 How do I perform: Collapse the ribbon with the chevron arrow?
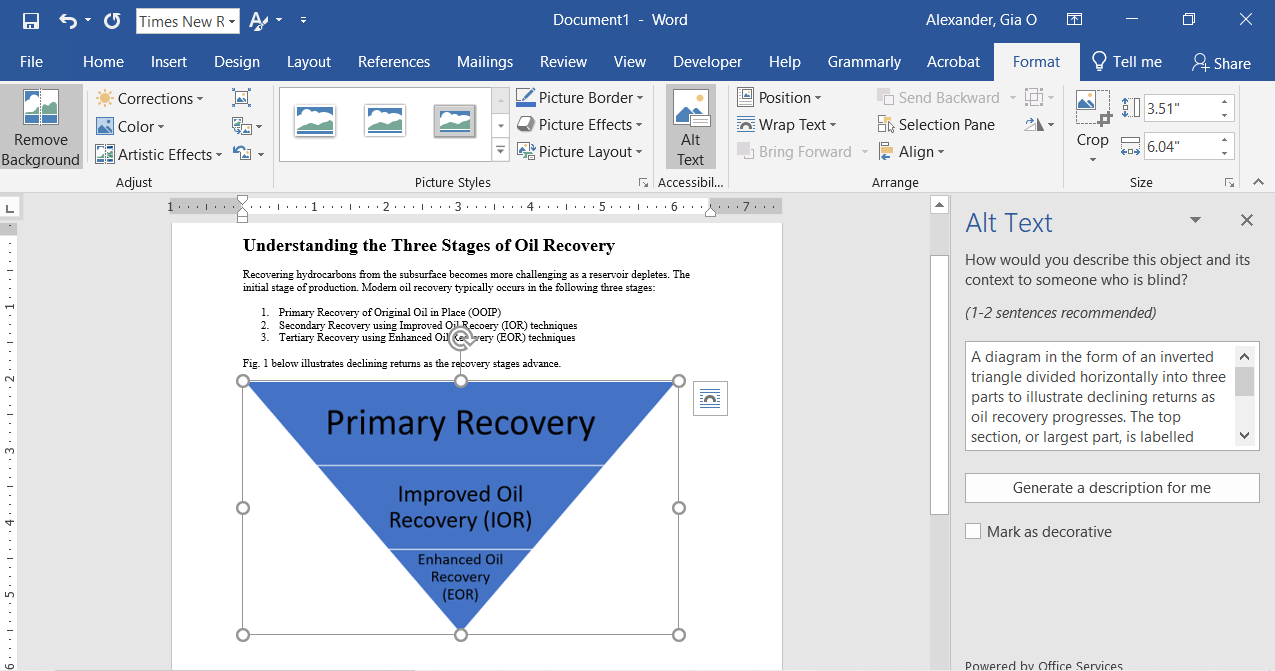click(x=1257, y=182)
